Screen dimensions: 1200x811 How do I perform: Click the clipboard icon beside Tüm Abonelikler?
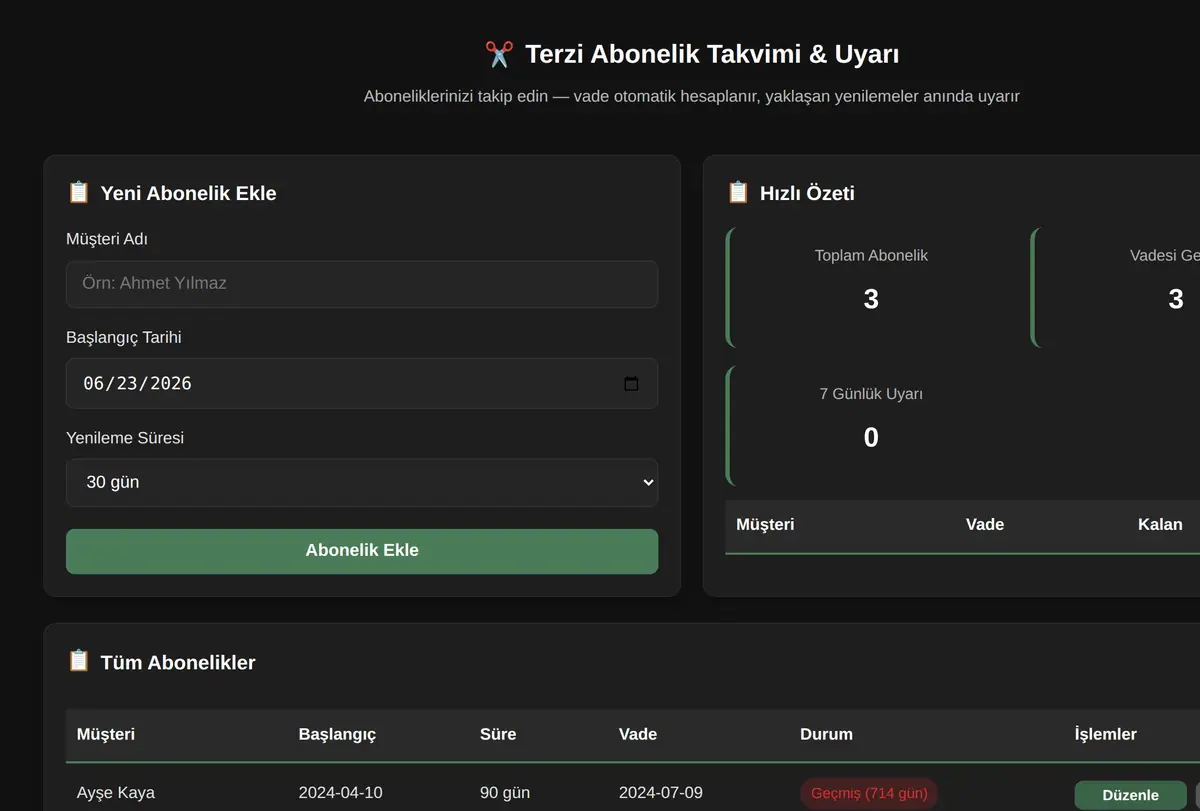click(78, 662)
